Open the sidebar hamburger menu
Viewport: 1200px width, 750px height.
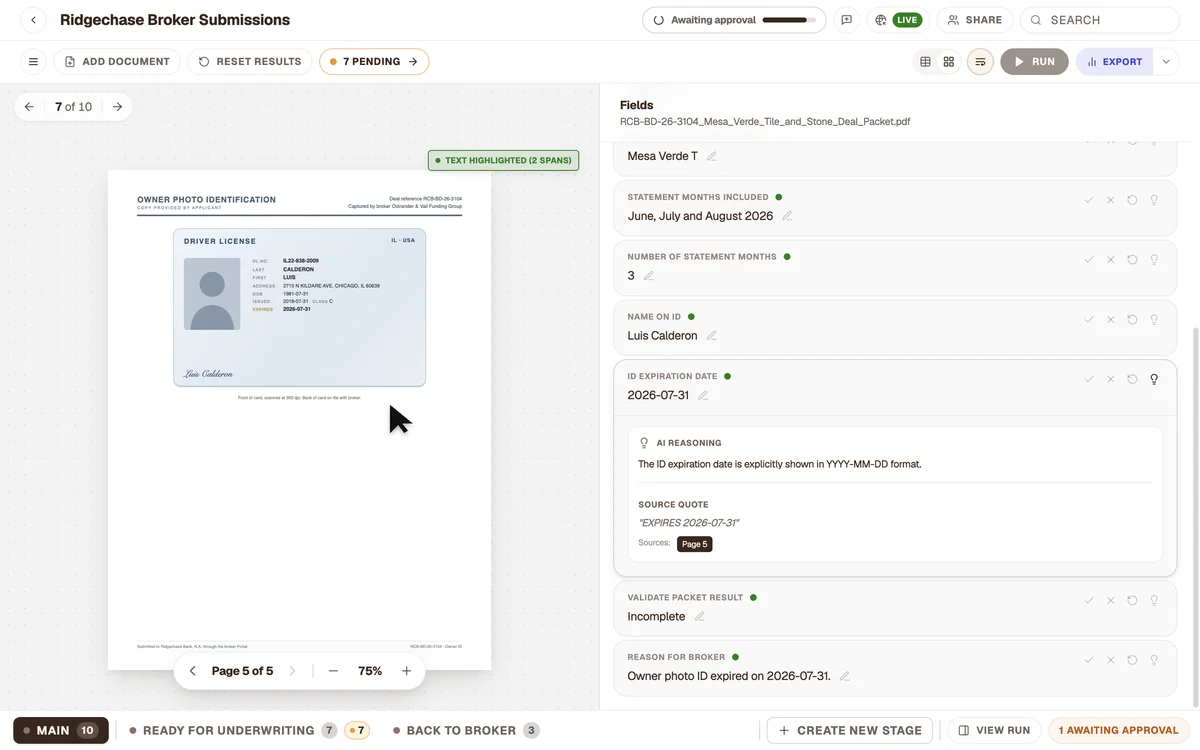point(33,62)
